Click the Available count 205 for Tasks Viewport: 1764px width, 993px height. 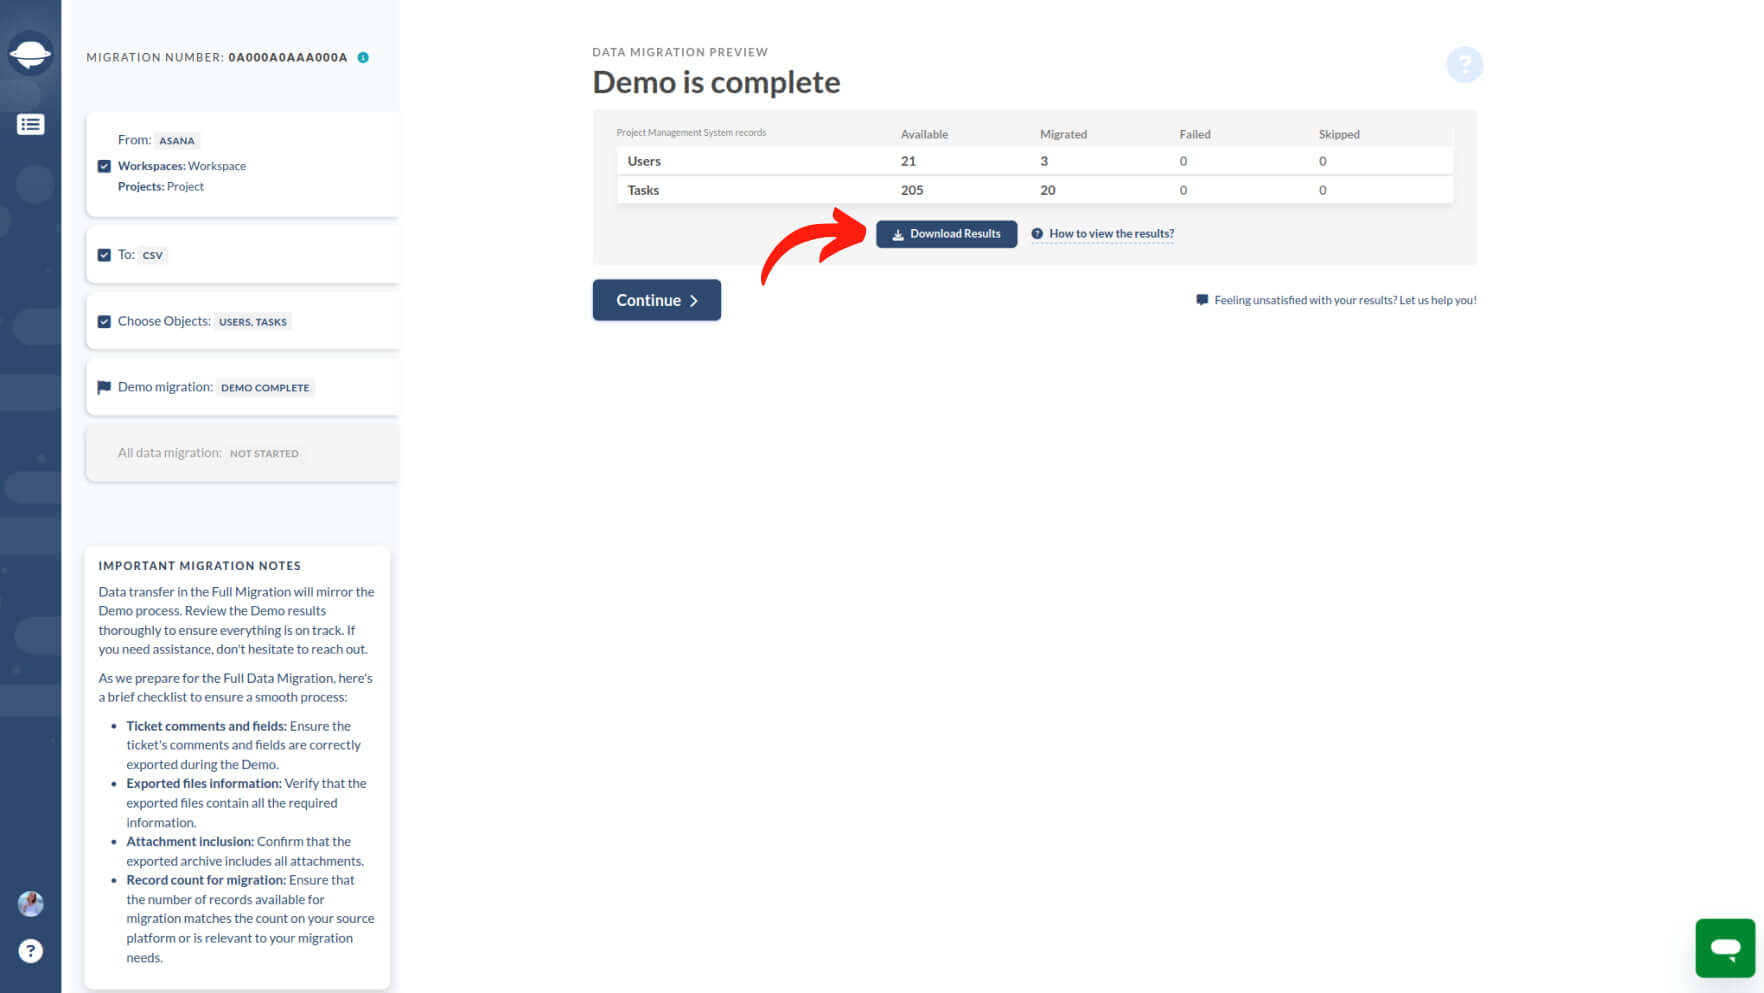click(x=912, y=190)
